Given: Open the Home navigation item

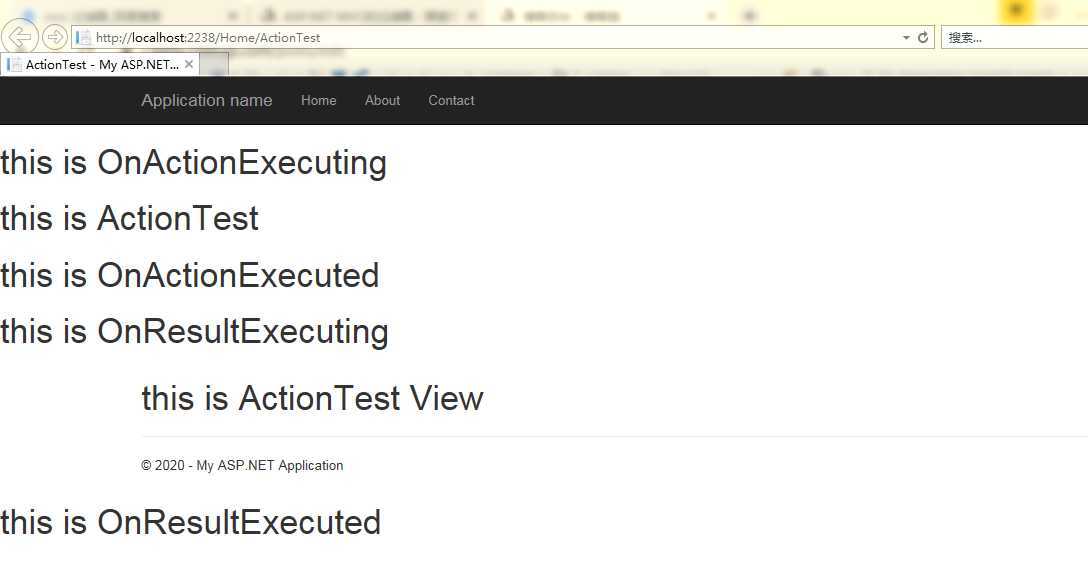Looking at the screenshot, I should pyautogui.click(x=318, y=100).
